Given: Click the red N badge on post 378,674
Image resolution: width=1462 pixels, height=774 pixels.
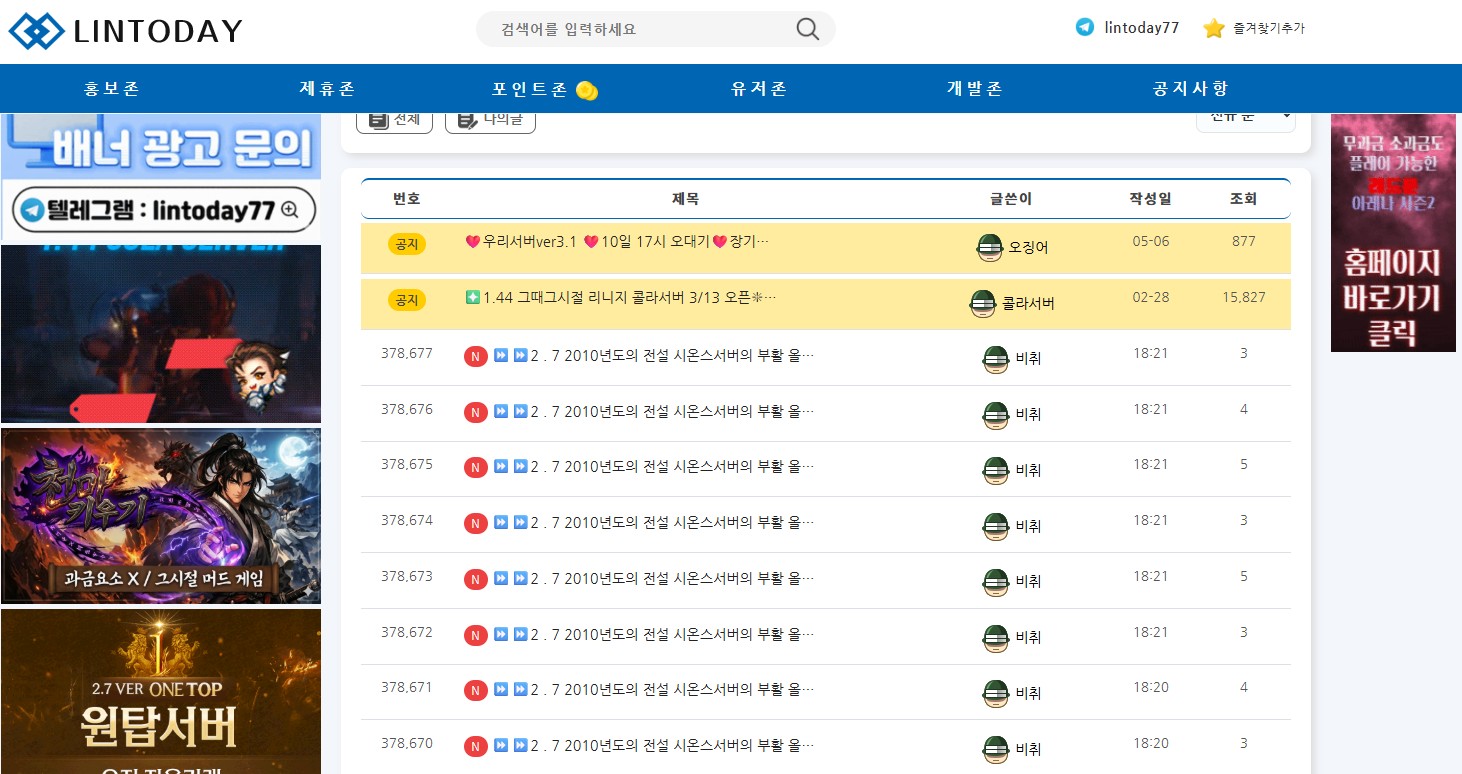Looking at the screenshot, I should (x=476, y=524).
